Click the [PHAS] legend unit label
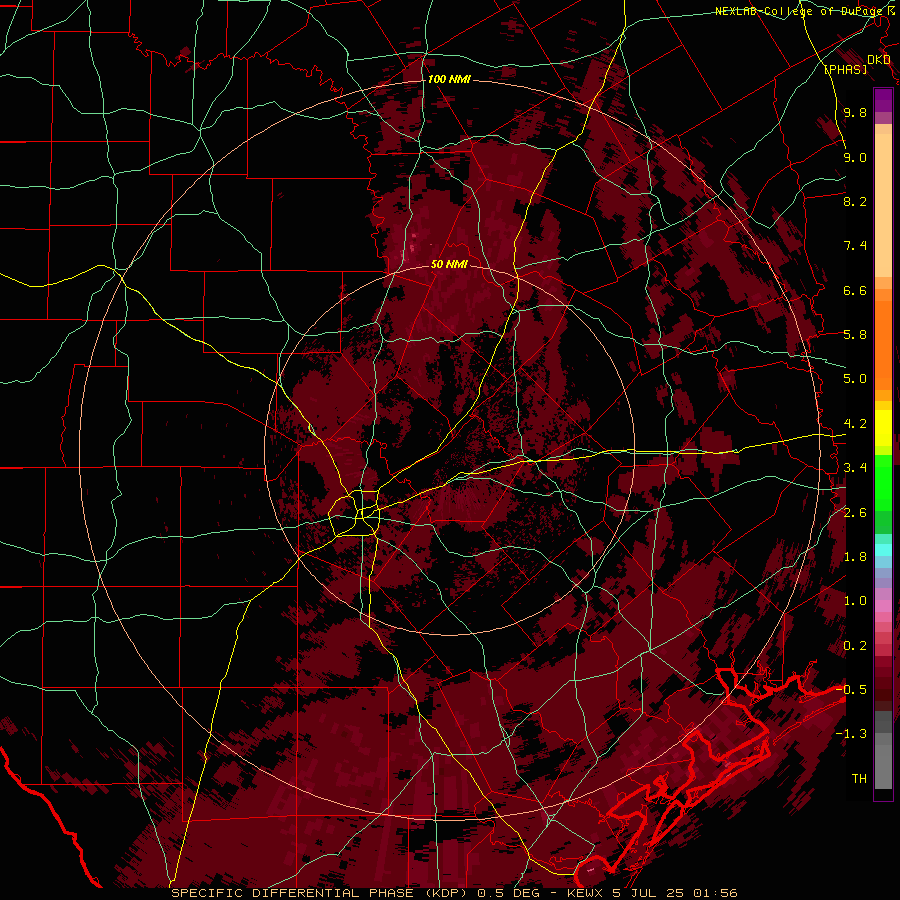The width and height of the screenshot is (900, 900). [x=845, y=69]
